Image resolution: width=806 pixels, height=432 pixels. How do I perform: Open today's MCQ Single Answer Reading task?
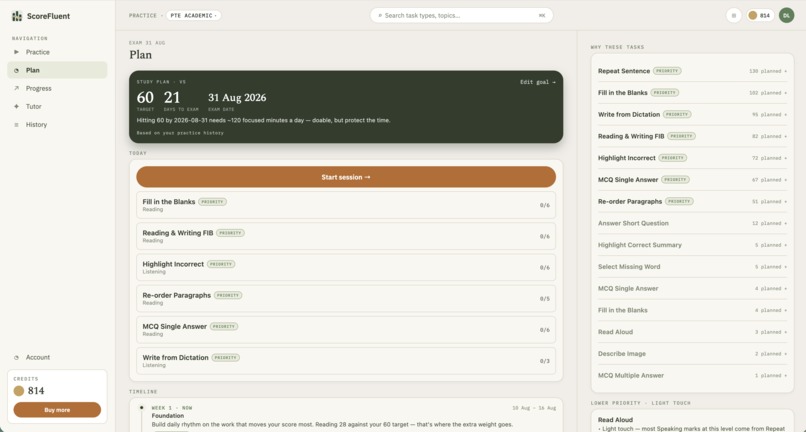tap(346, 330)
